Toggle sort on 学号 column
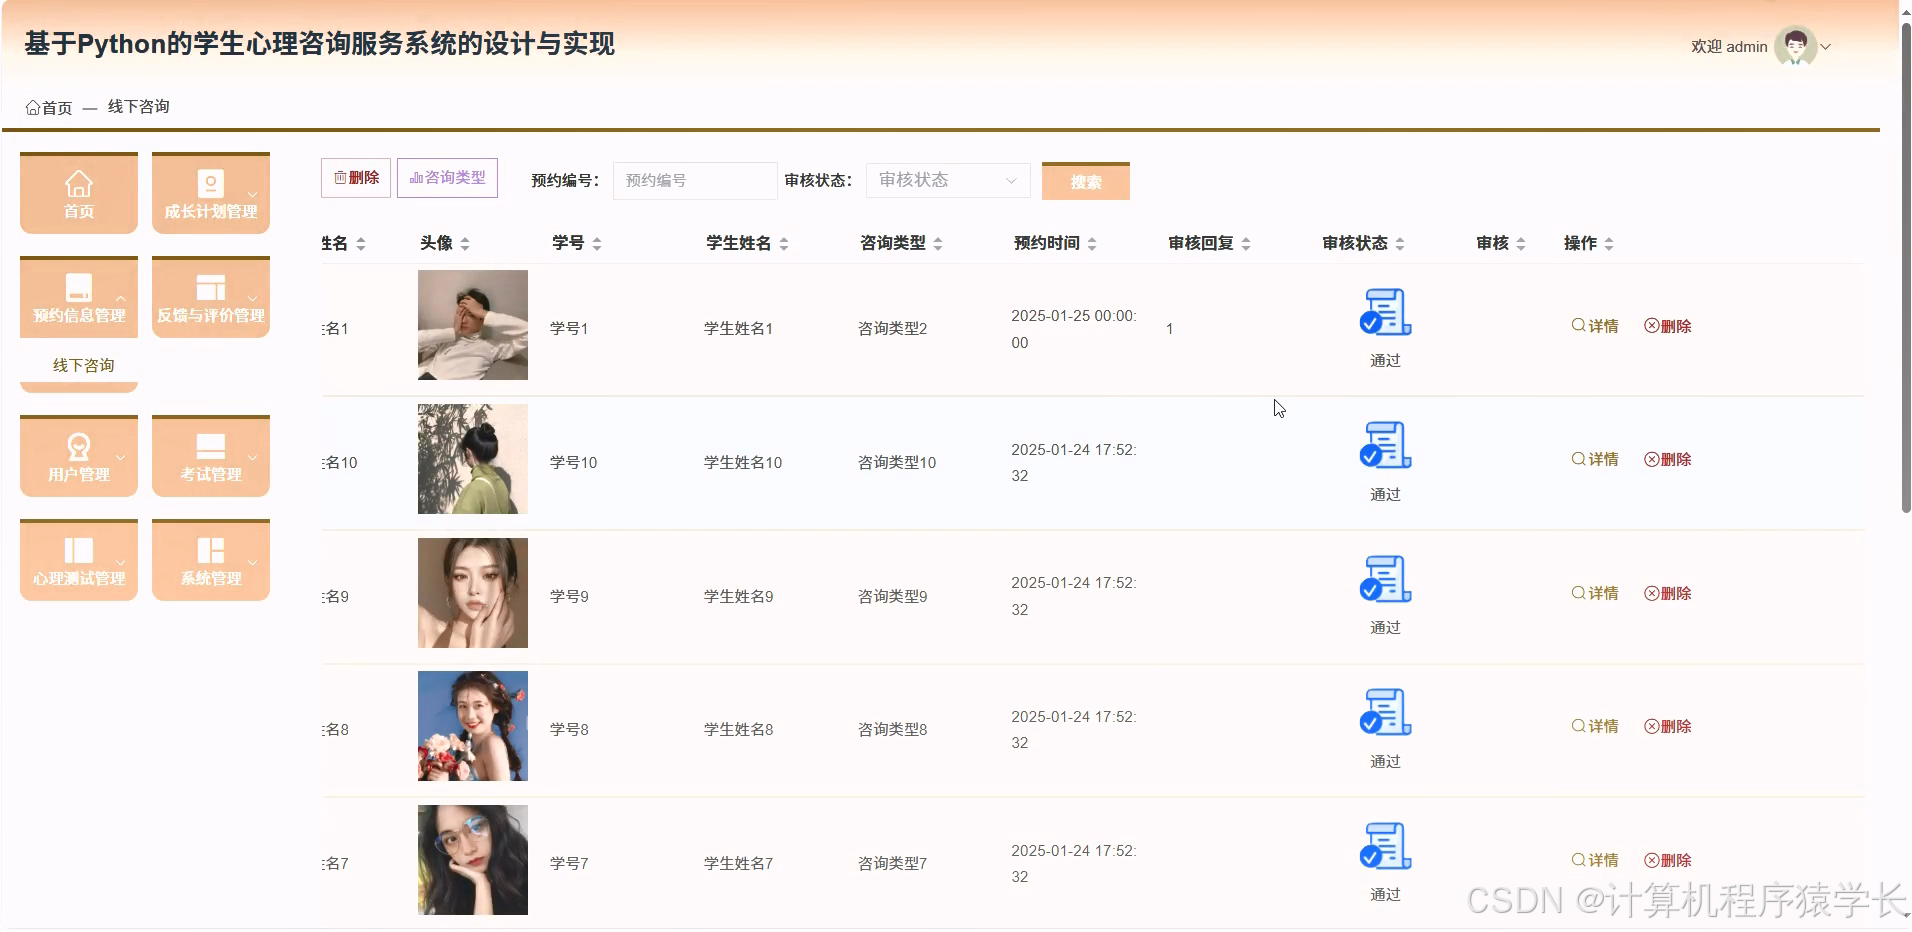Screen dimensions: 1912x932 598,242
